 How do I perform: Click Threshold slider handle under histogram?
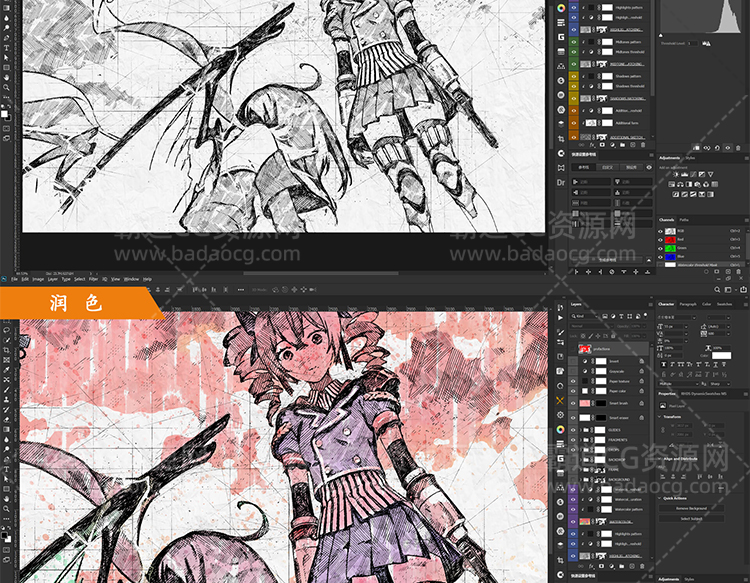tap(661, 35)
